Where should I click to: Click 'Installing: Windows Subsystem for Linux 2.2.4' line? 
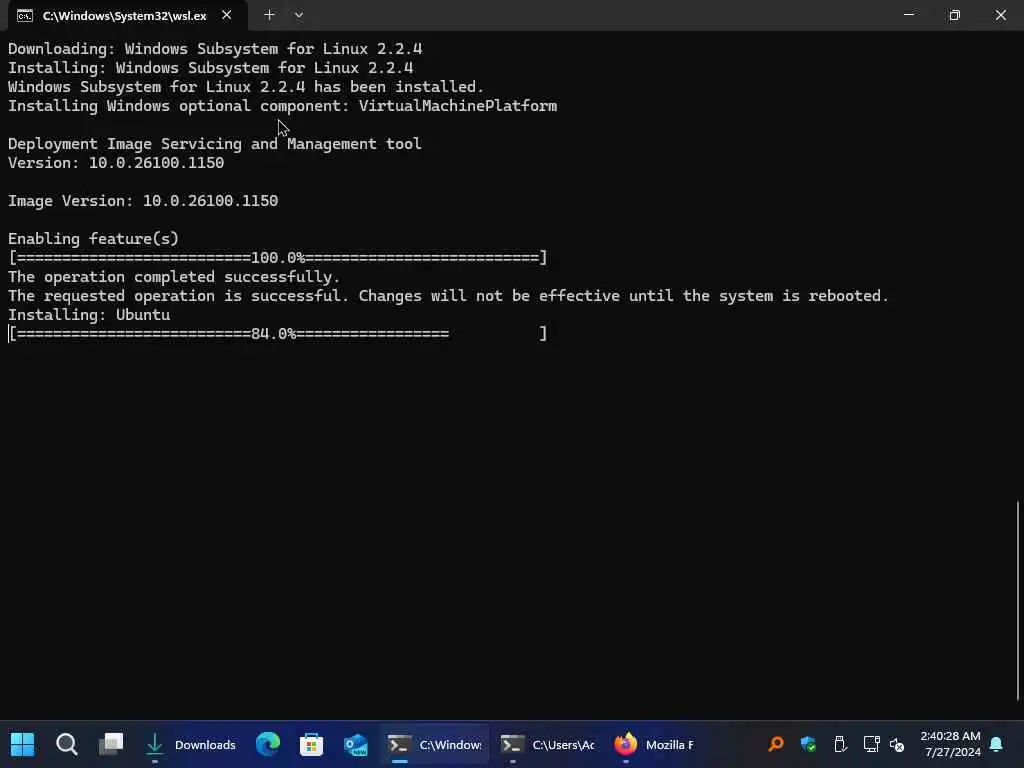(210, 68)
